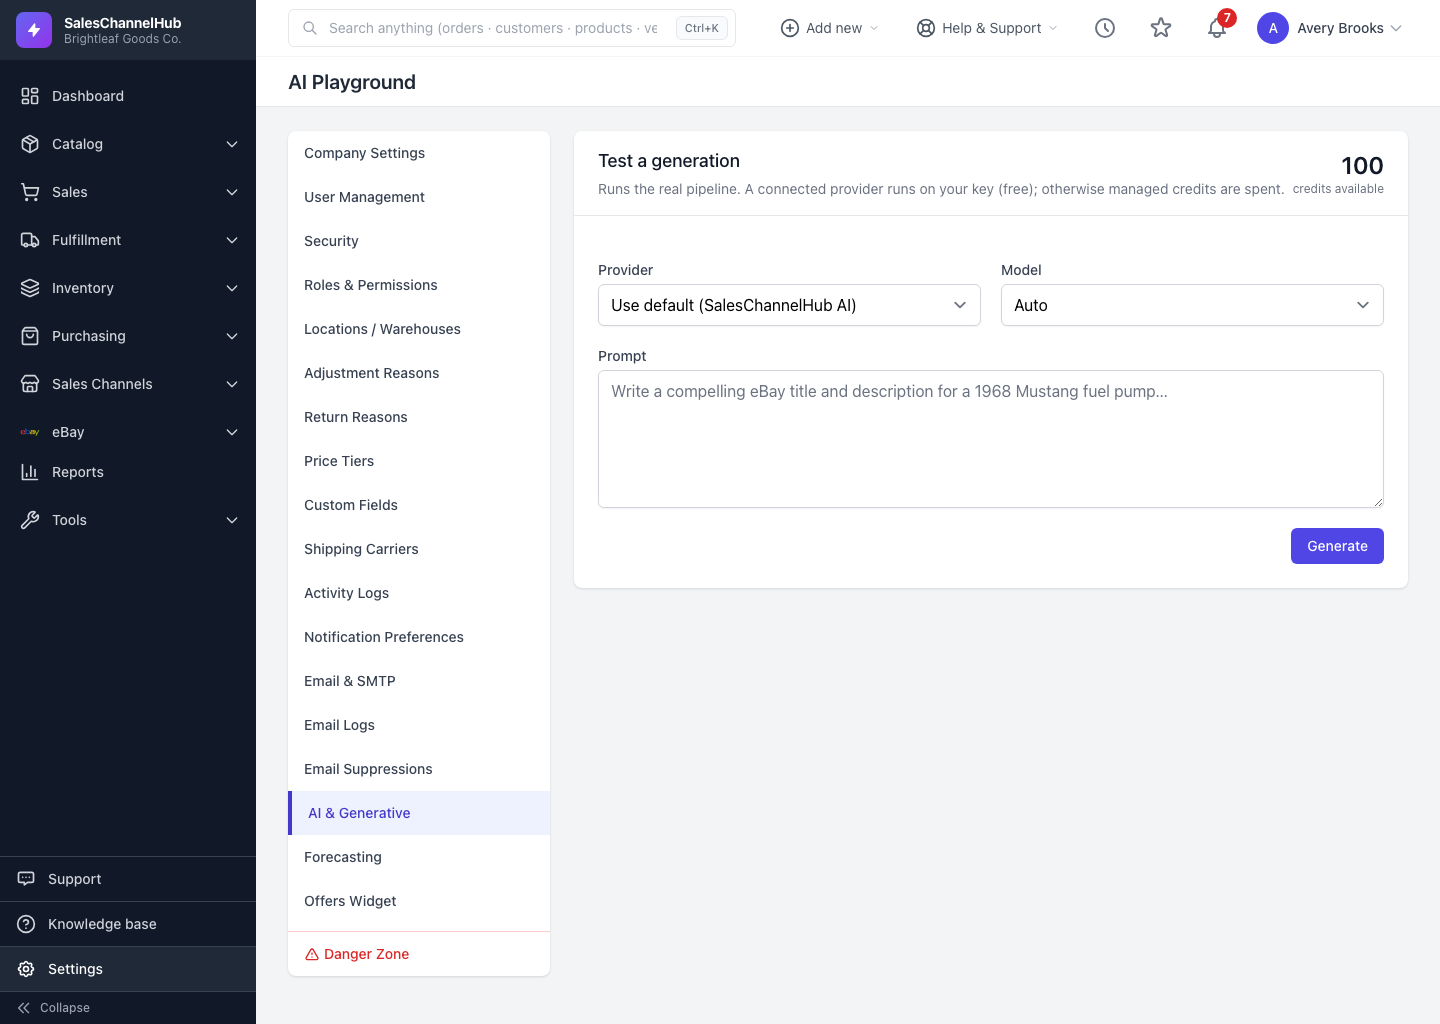Click the Catalog box icon
Image resolution: width=1440 pixels, height=1024 pixels.
tap(30, 144)
